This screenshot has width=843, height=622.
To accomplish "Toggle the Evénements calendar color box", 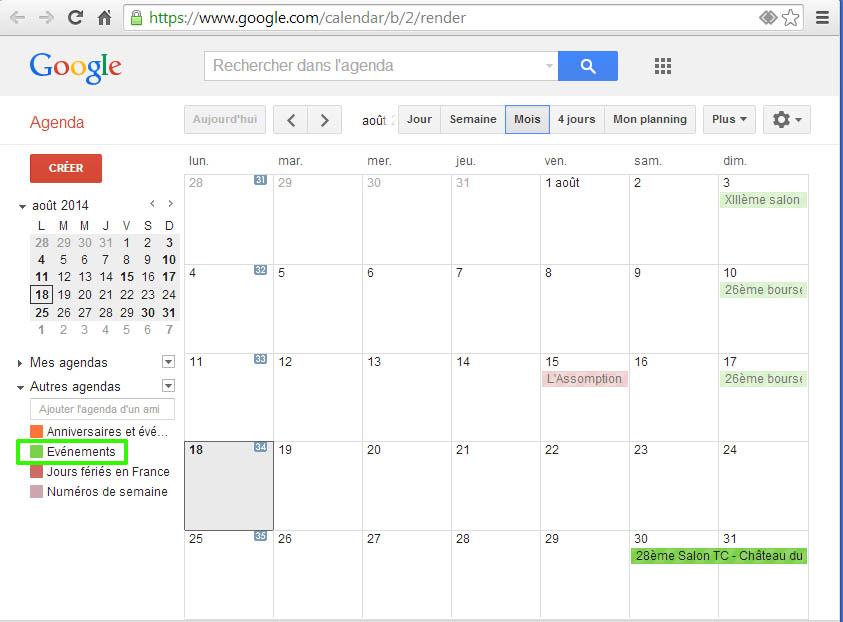I will pos(37,452).
